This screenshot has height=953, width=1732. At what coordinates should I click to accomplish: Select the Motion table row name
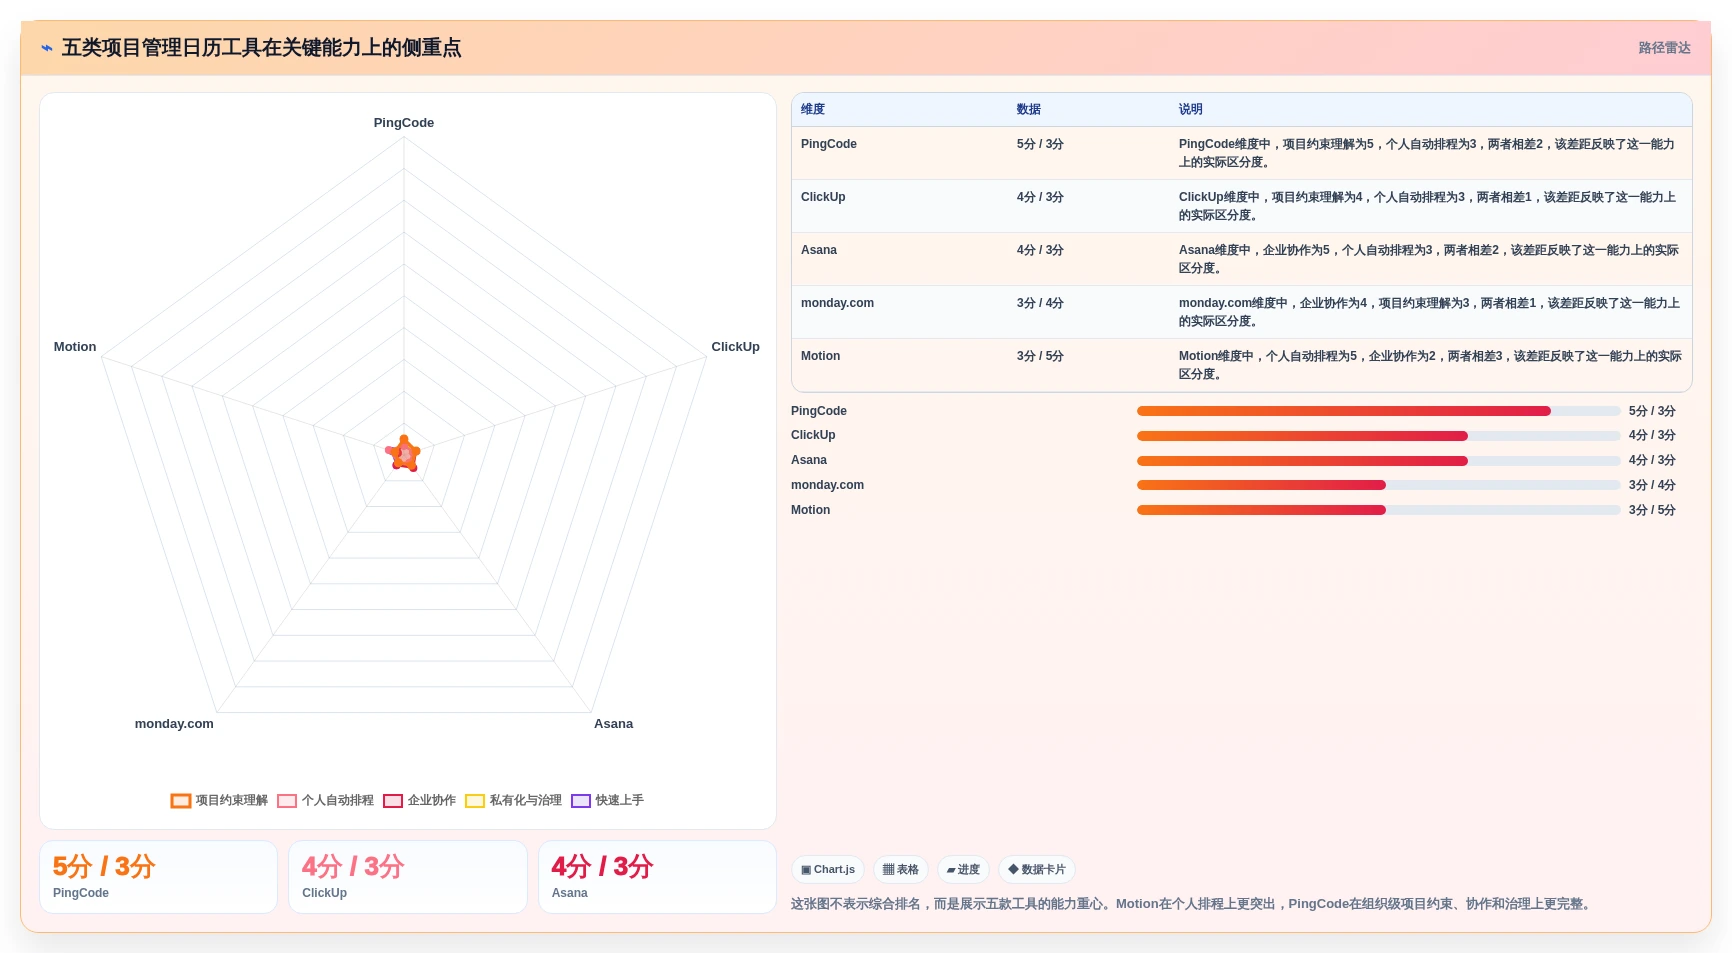tap(820, 356)
